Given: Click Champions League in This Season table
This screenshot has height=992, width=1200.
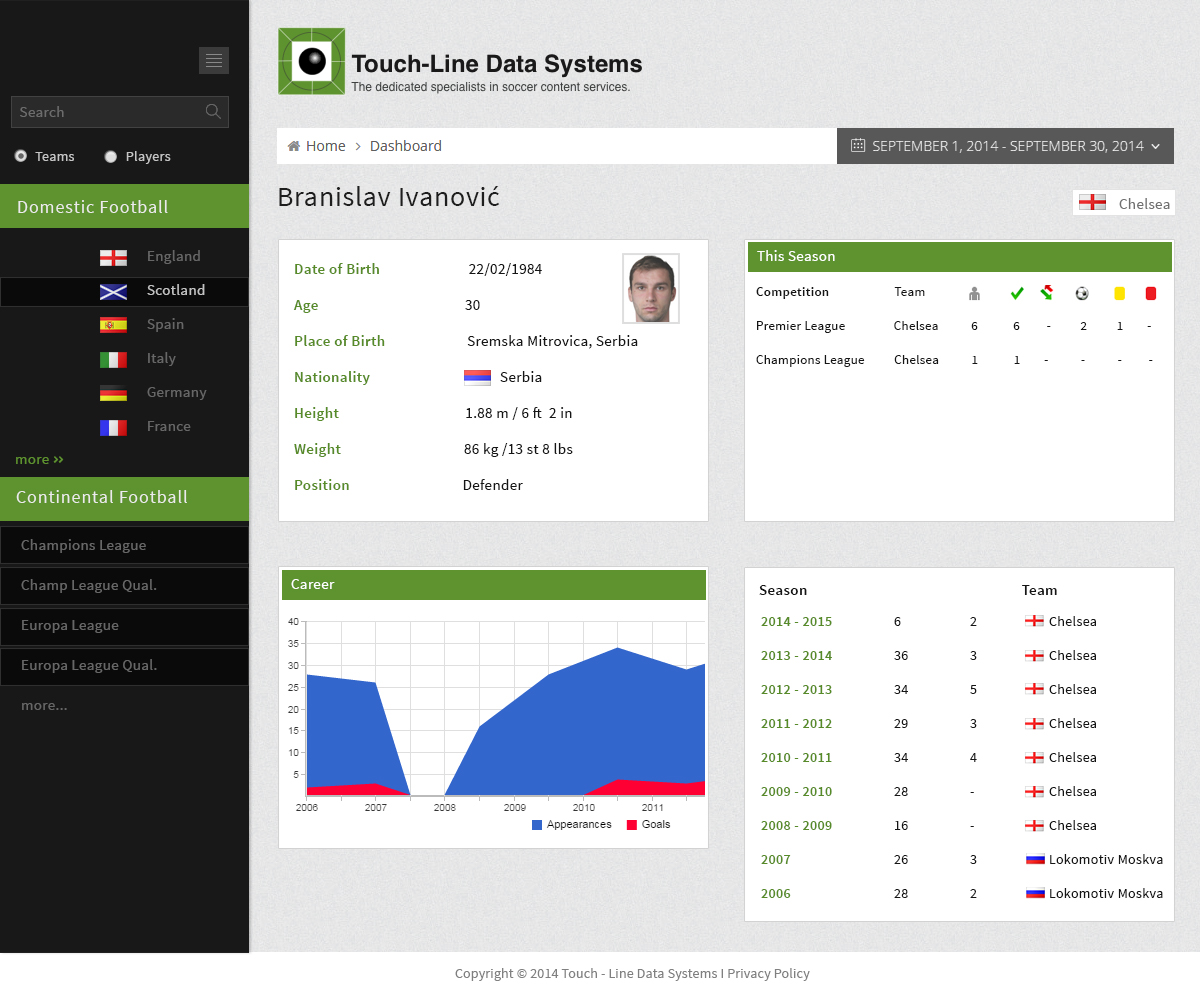Looking at the screenshot, I should click(810, 360).
